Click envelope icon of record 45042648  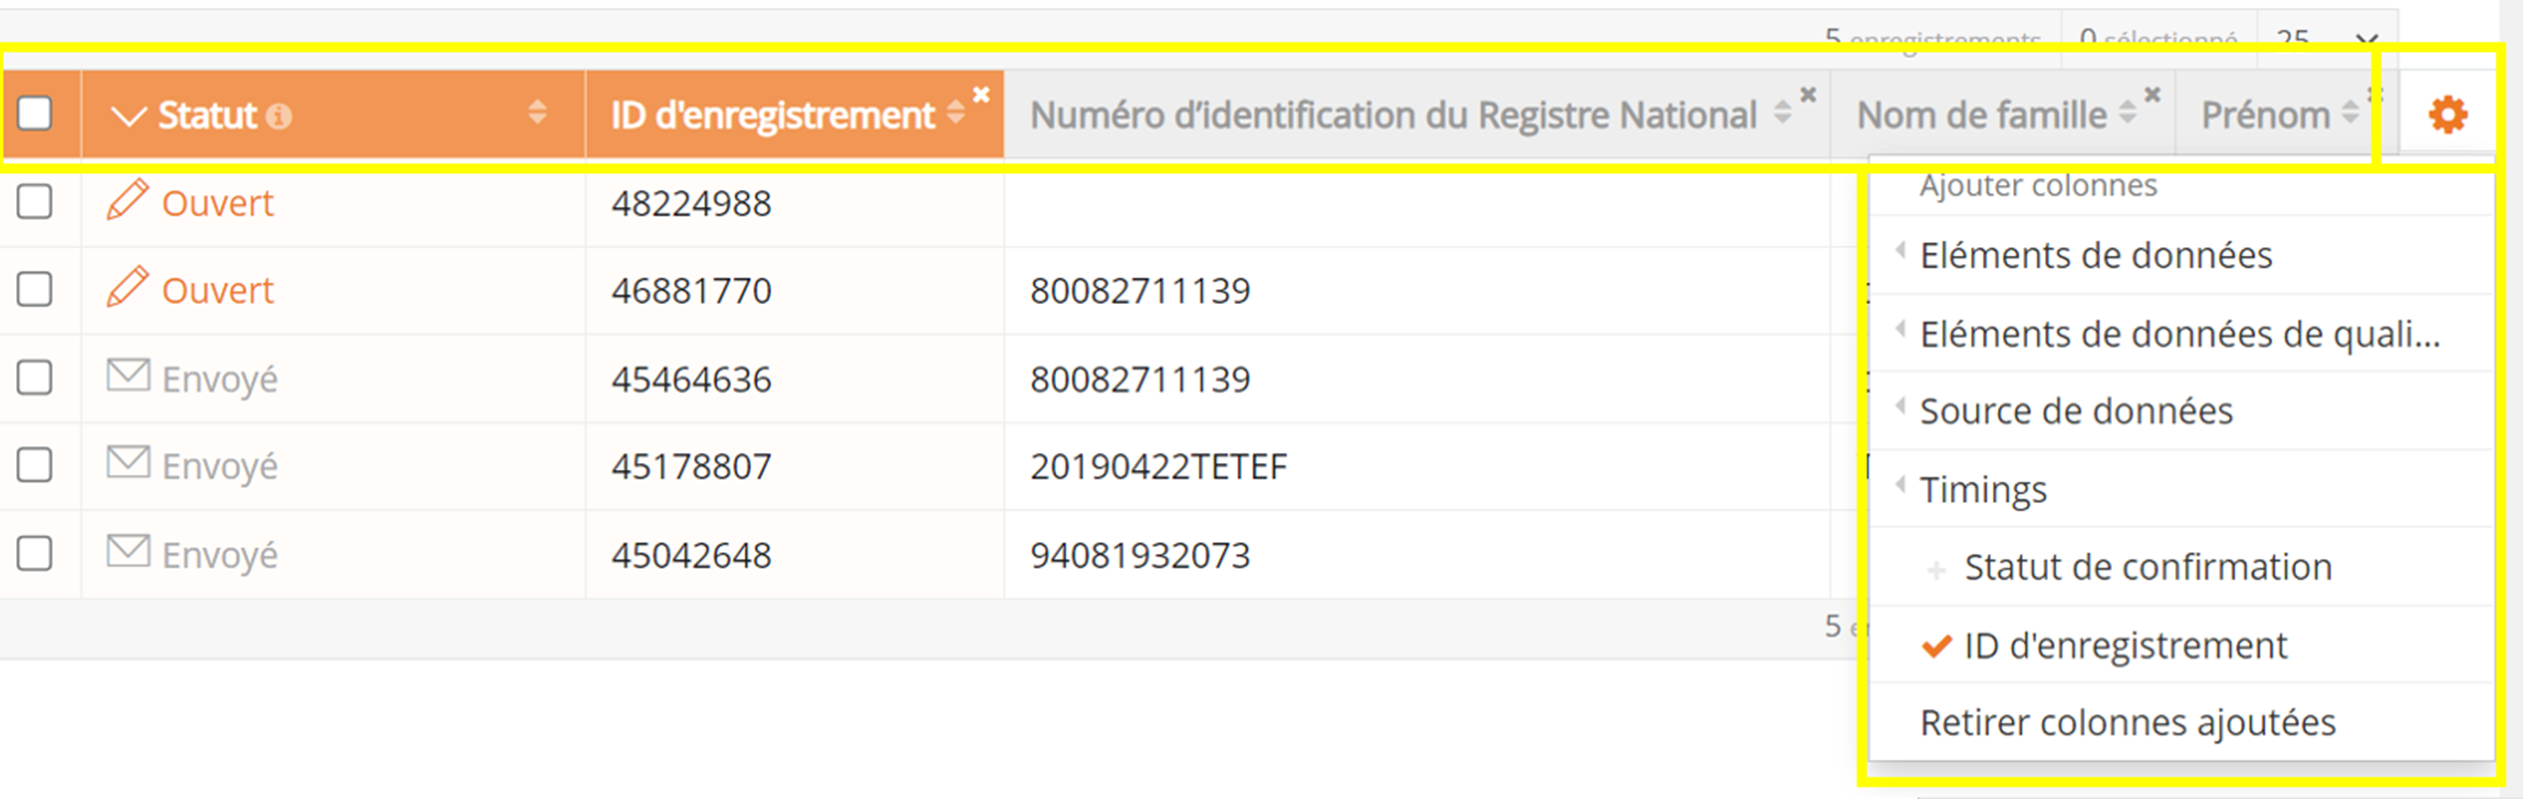[x=128, y=552]
